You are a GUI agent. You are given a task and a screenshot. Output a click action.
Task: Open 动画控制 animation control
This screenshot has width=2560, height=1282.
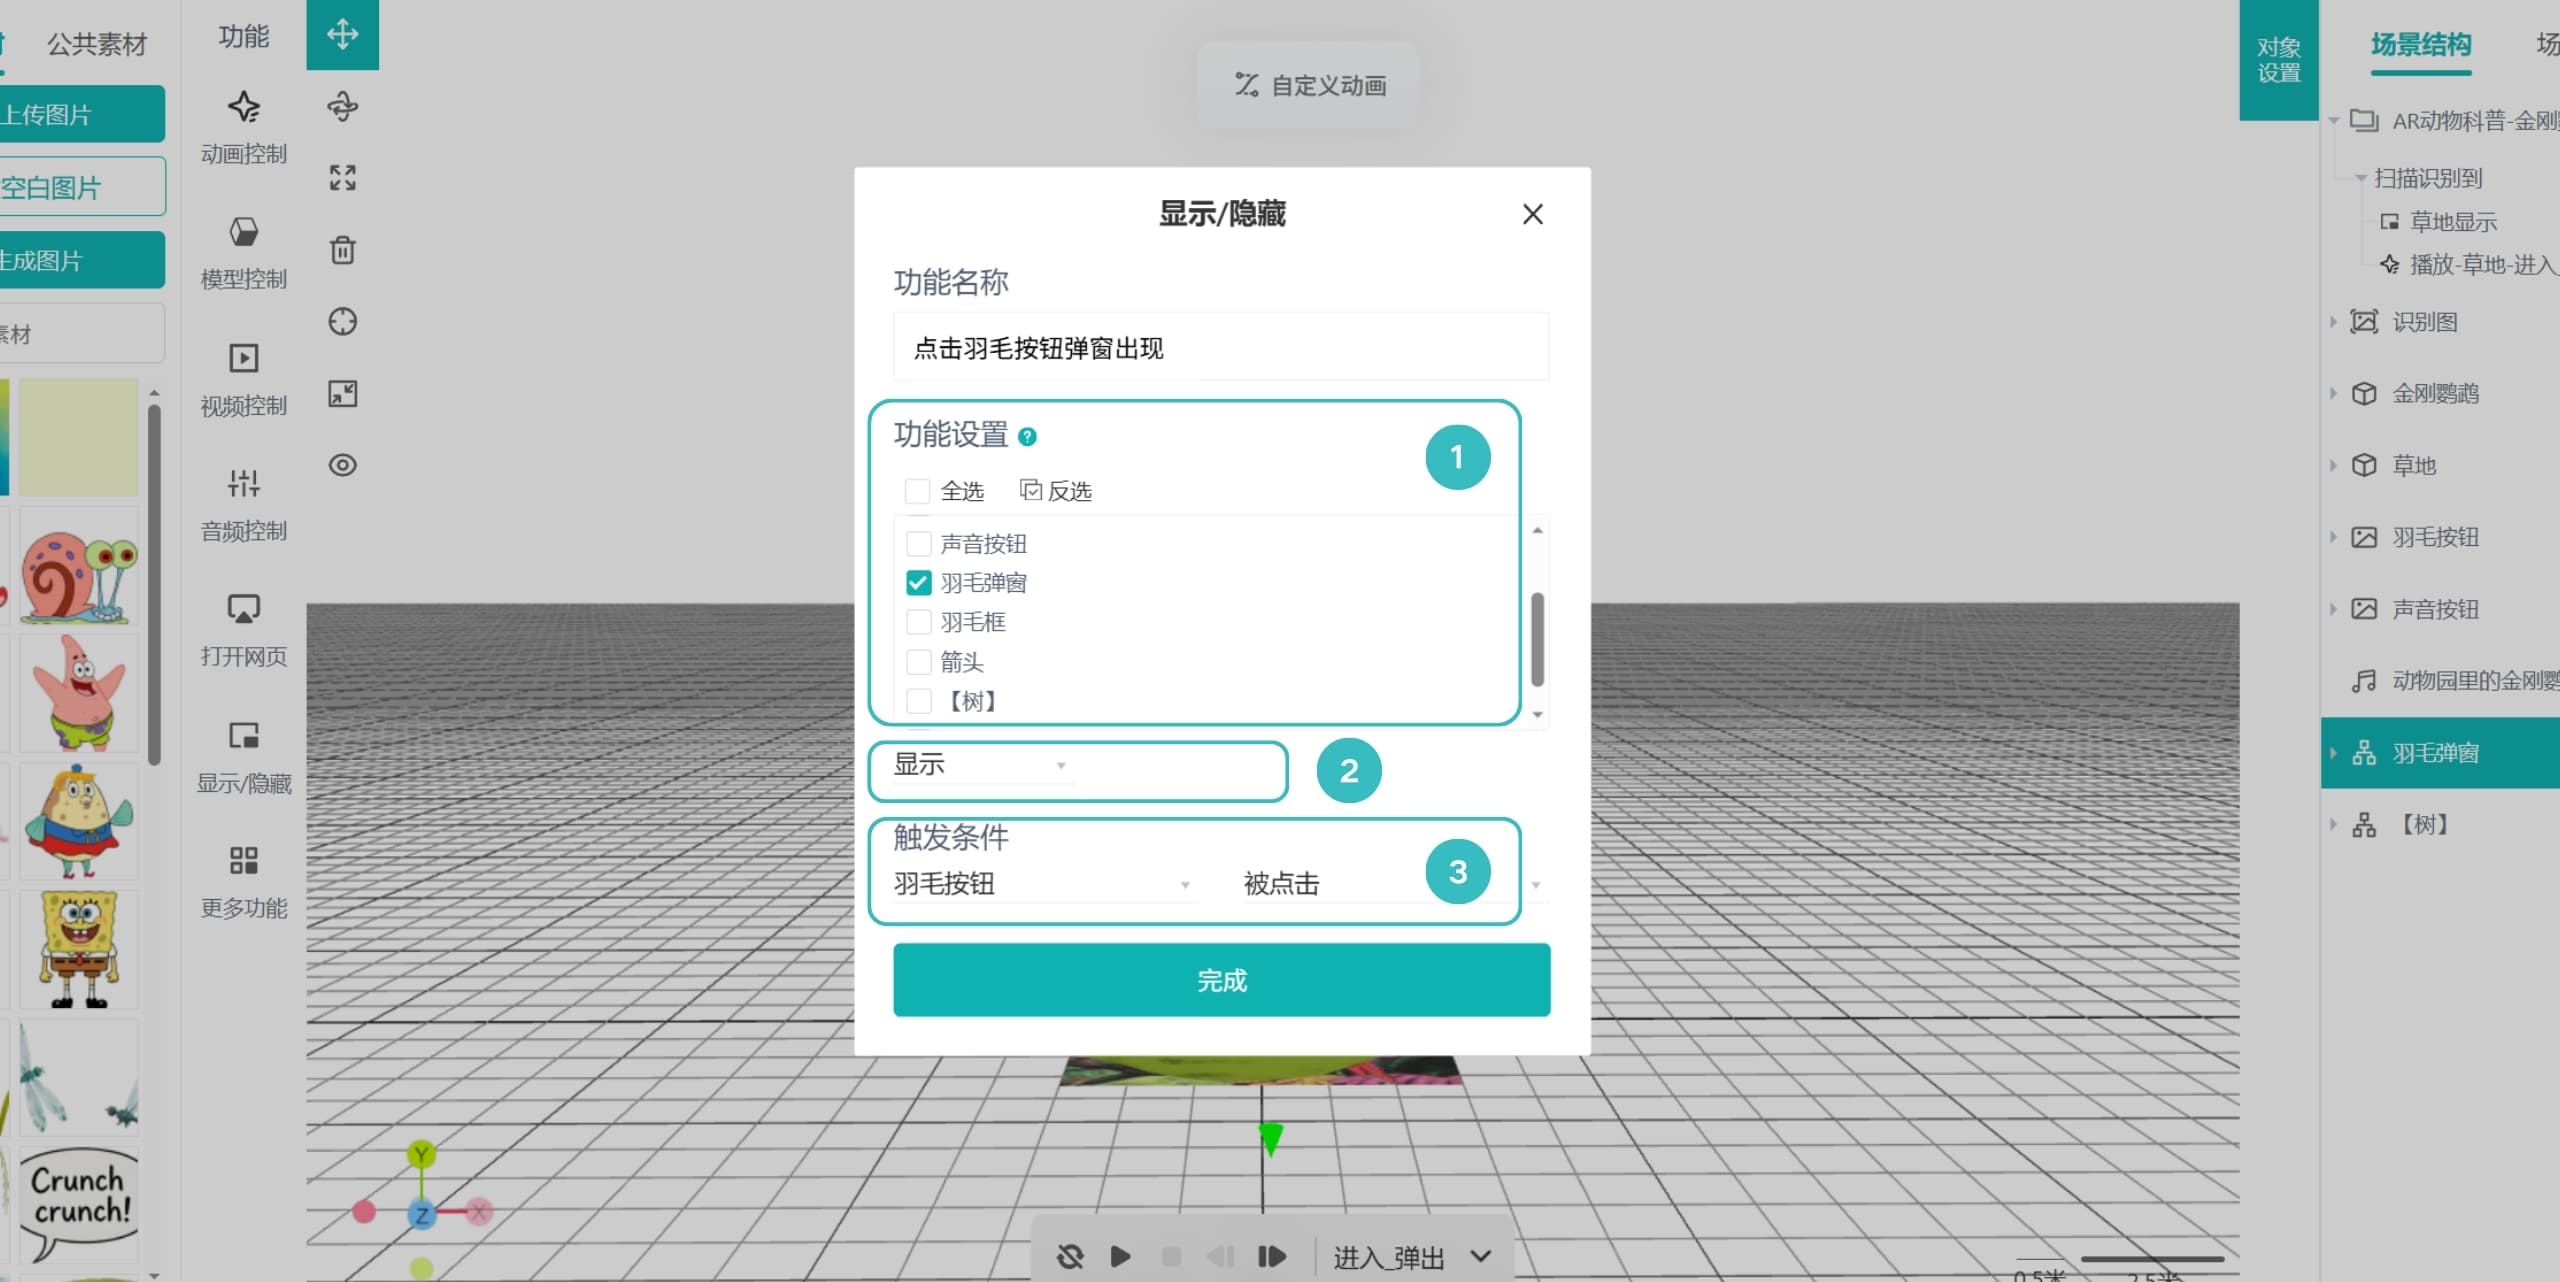pyautogui.click(x=243, y=128)
